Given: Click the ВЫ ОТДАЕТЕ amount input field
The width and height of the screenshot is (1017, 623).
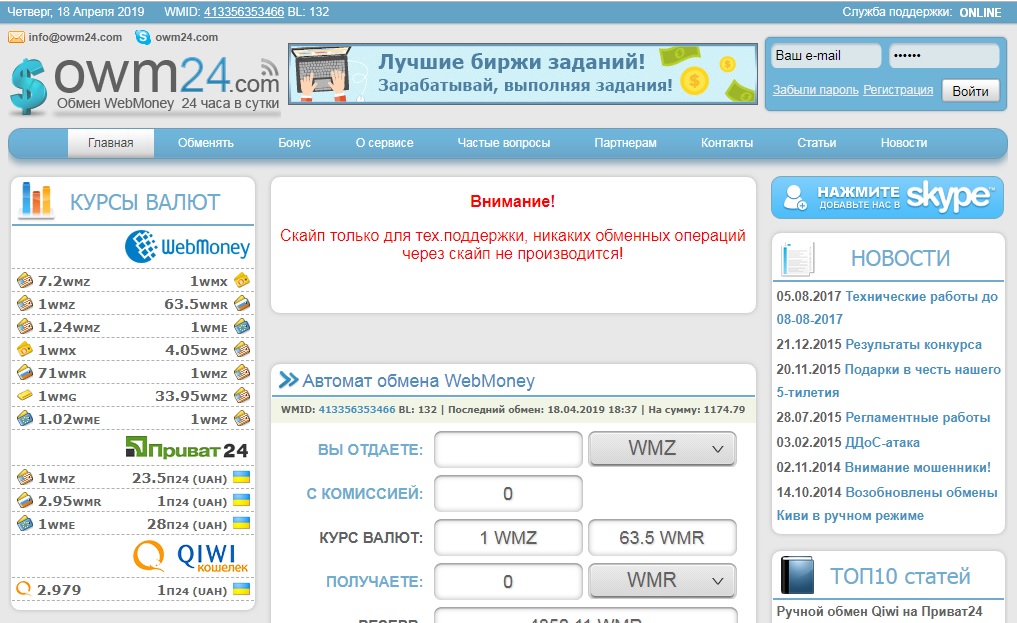Looking at the screenshot, I should coord(508,450).
